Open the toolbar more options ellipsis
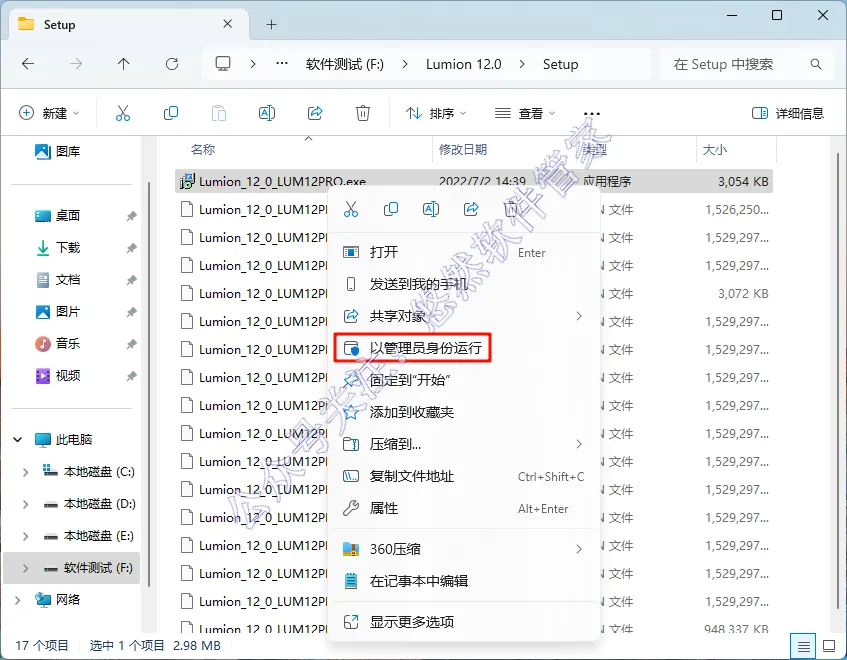 [x=592, y=113]
